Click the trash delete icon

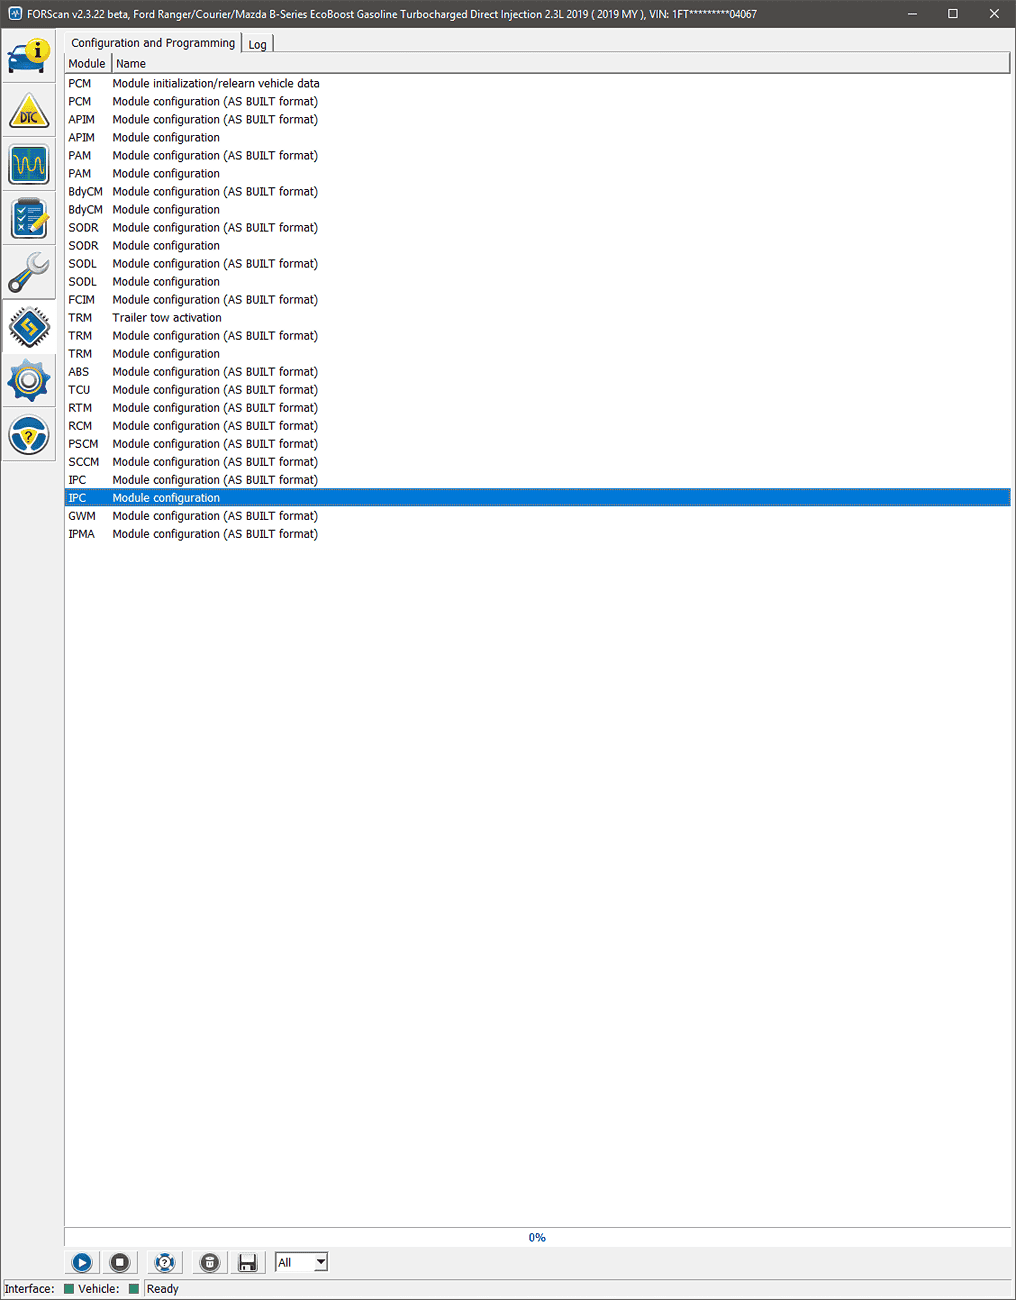pyautogui.click(x=209, y=1263)
